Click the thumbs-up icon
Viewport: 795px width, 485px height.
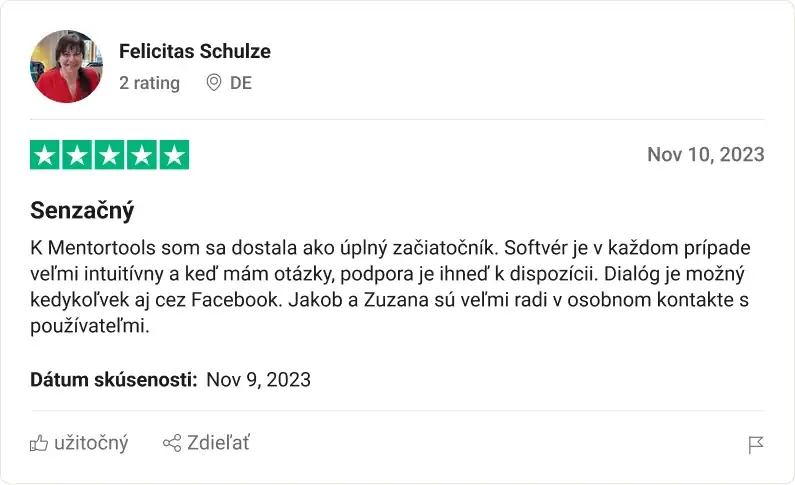click(x=39, y=443)
